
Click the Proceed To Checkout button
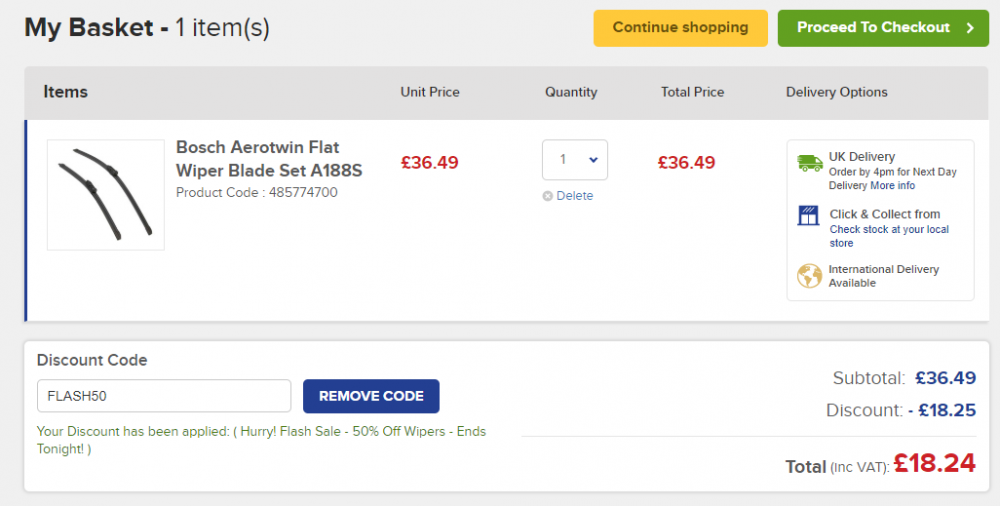pos(883,28)
